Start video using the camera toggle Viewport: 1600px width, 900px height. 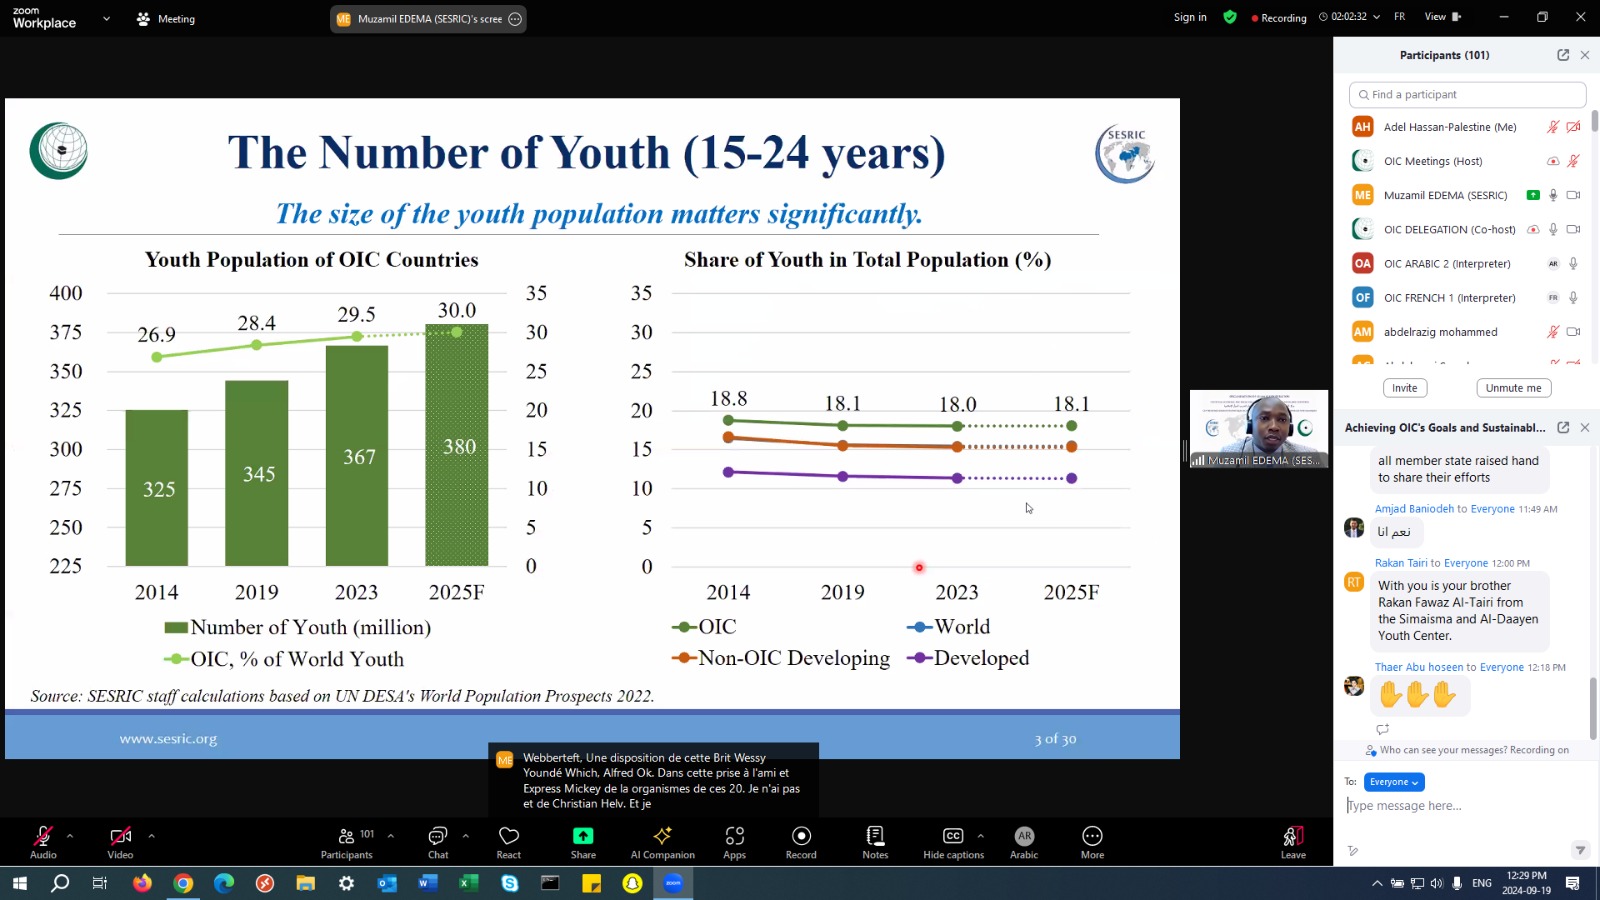[120, 841]
